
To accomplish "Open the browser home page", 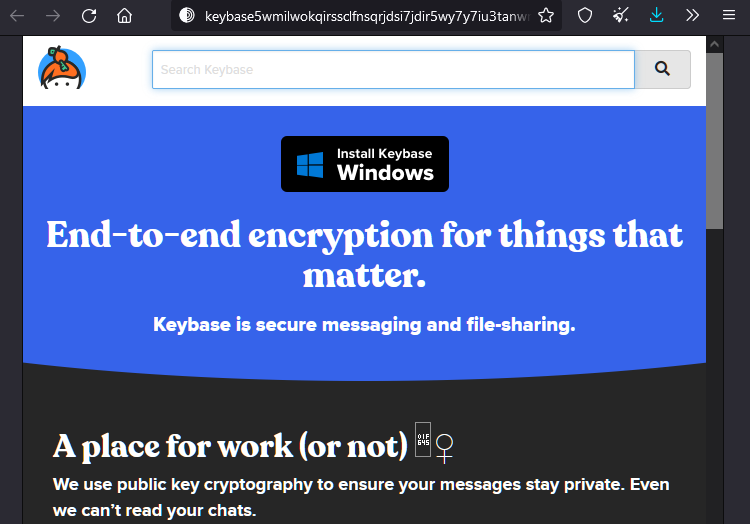I will (124, 16).
